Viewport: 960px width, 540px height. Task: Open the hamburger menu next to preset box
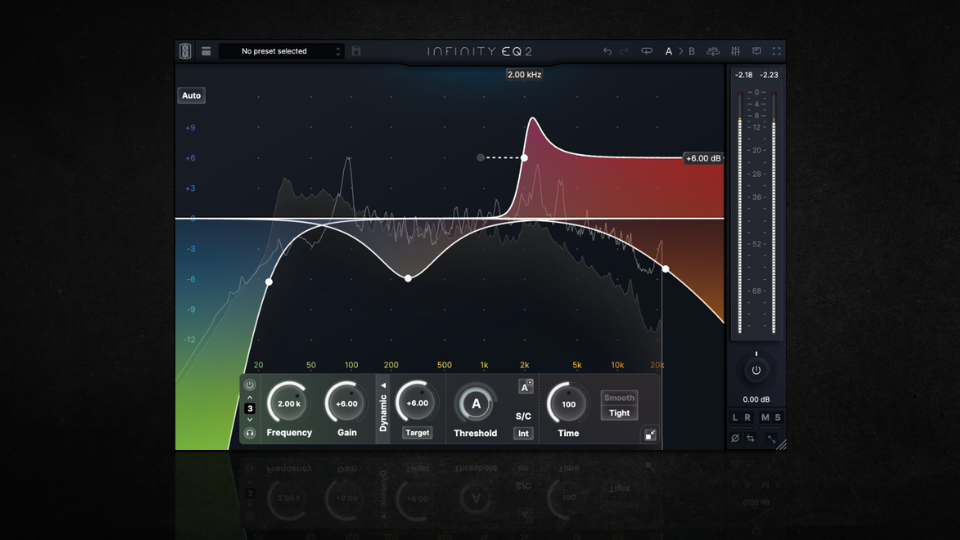click(206, 51)
